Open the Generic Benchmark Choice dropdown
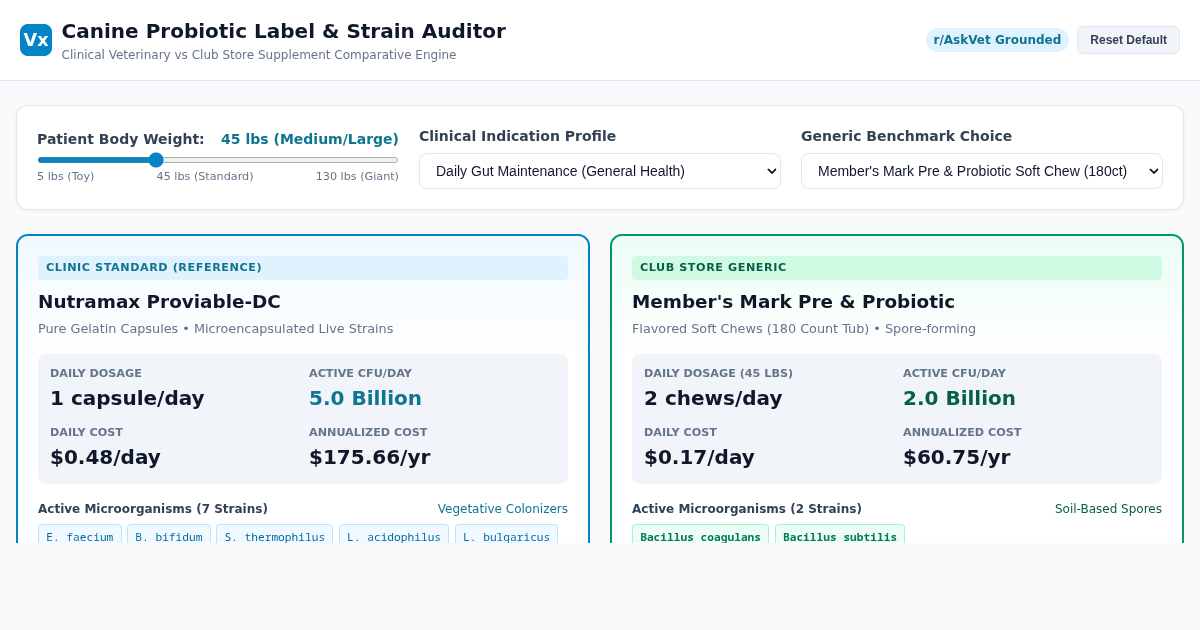 982,171
